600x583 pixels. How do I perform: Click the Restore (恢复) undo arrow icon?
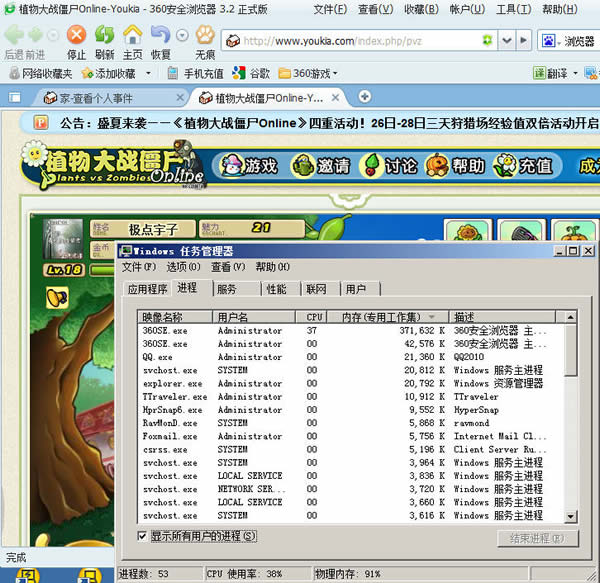click(160, 35)
